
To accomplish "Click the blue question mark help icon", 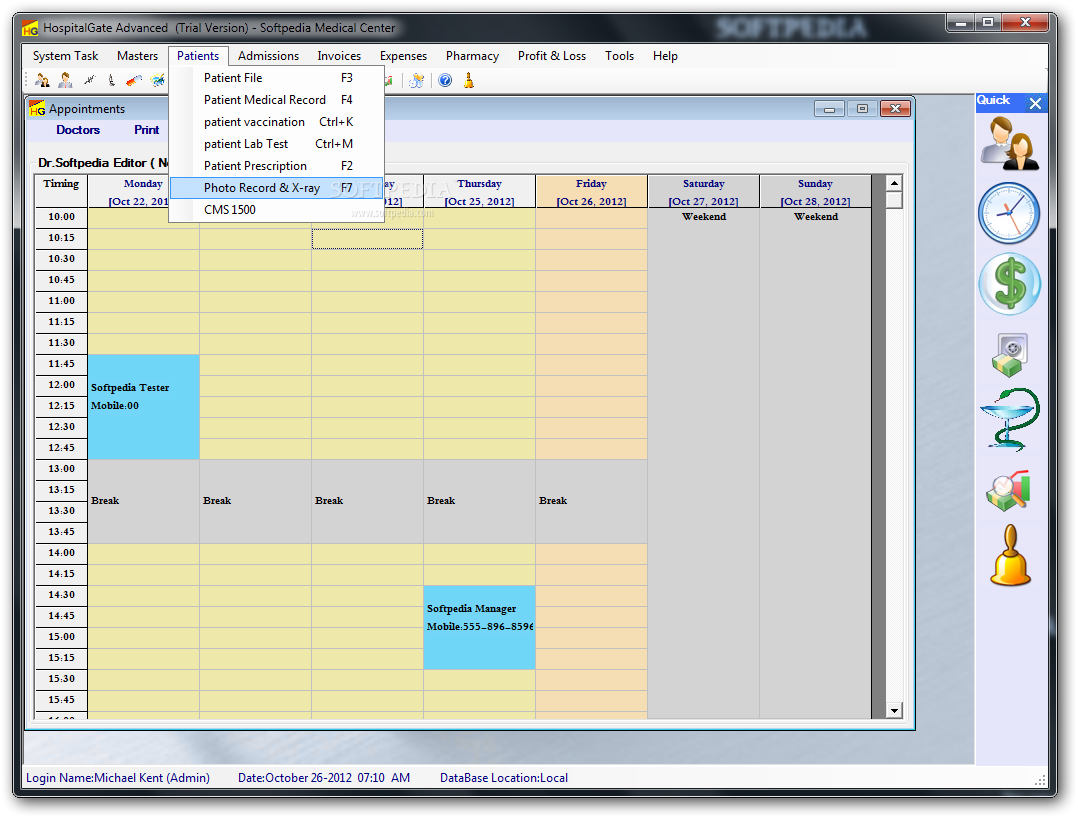I will 446,80.
